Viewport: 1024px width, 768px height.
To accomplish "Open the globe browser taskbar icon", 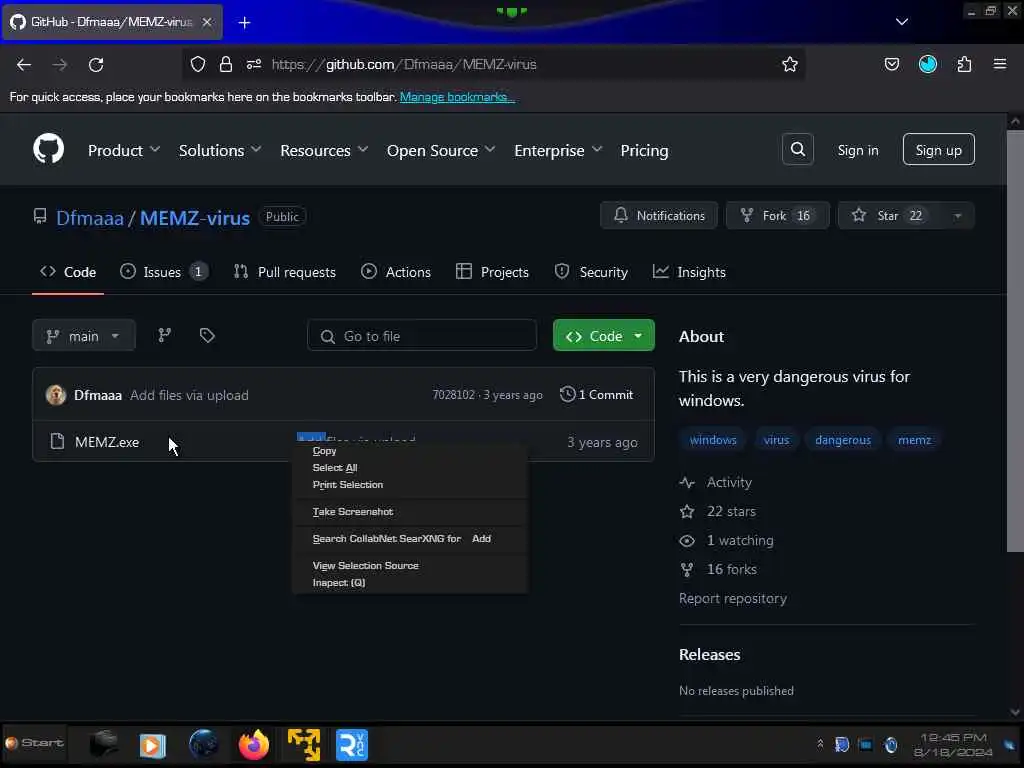I will [204, 744].
